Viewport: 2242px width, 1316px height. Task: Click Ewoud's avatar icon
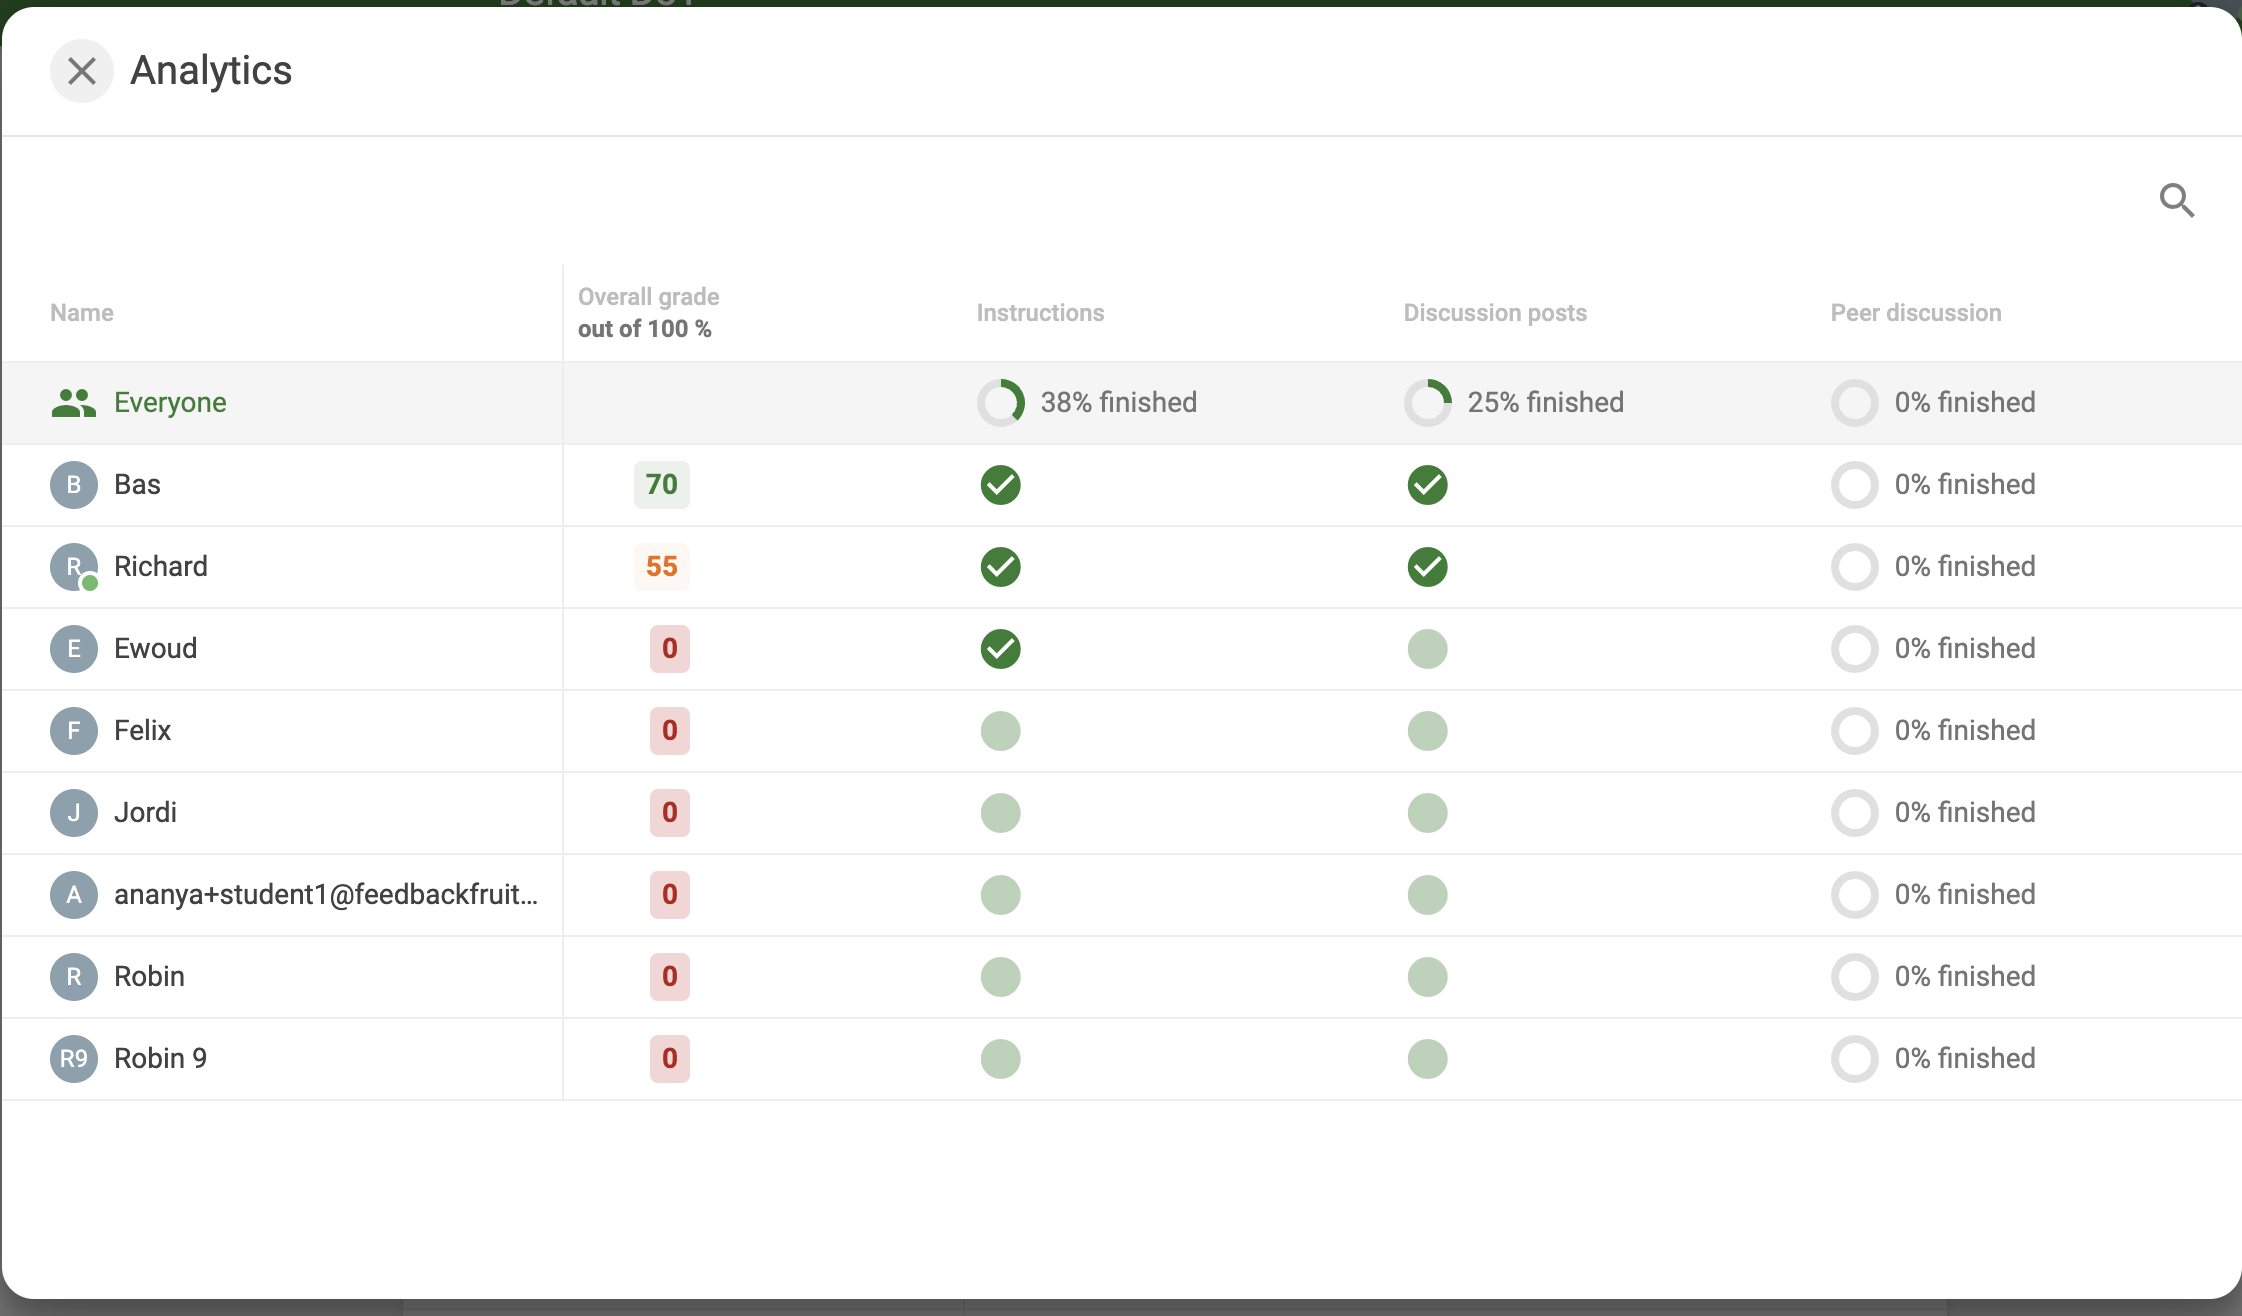(74, 649)
